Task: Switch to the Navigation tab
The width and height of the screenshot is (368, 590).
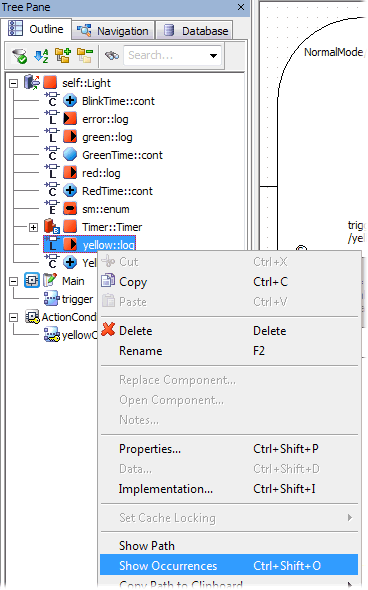Action: pos(113,30)
